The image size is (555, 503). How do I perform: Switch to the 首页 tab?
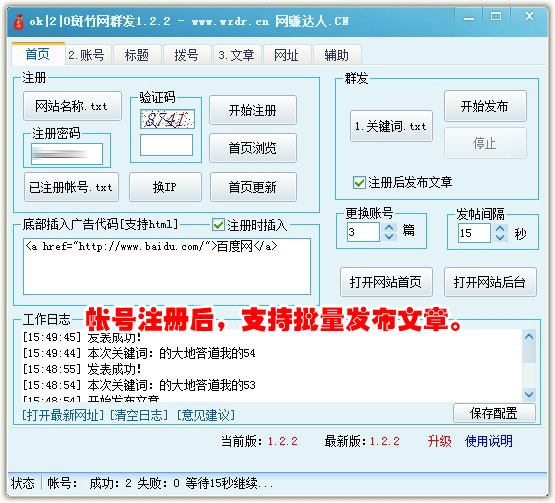click(38, 54)
